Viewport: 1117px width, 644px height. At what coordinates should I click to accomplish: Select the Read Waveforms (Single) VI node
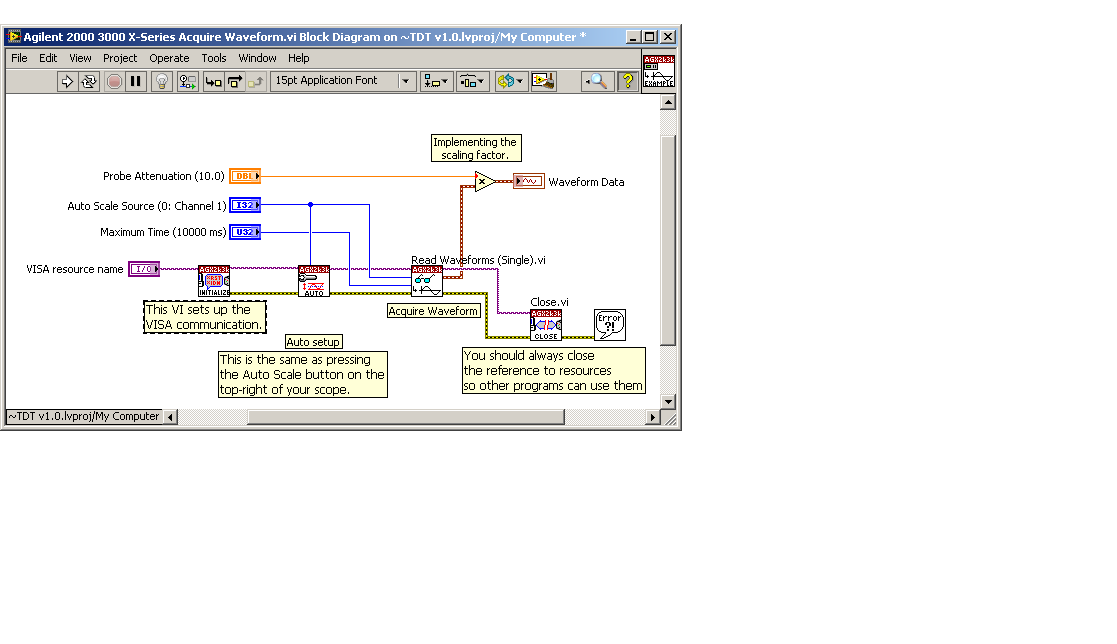coord(427,281)
